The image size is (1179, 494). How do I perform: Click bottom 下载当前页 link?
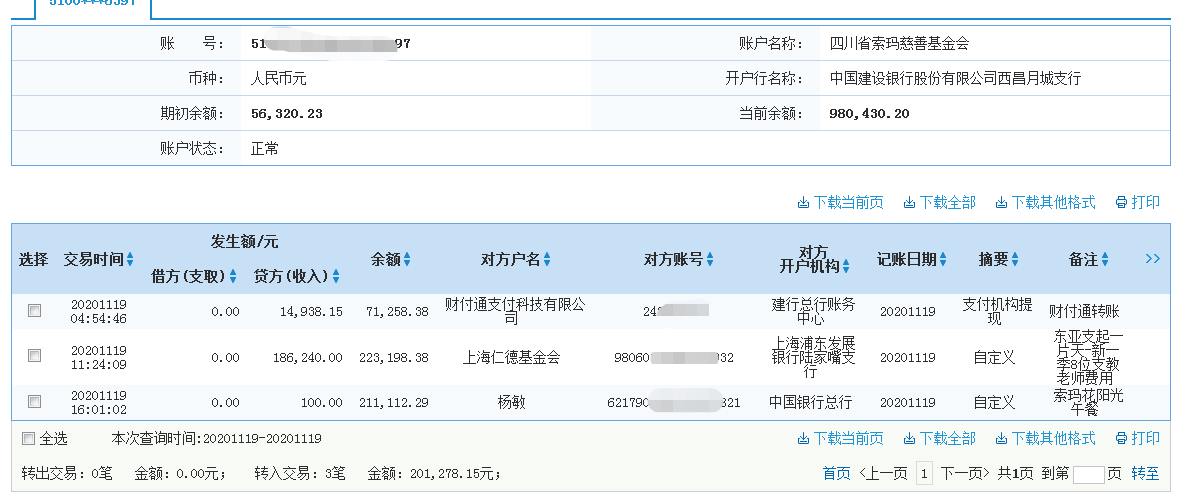(848, 438)
